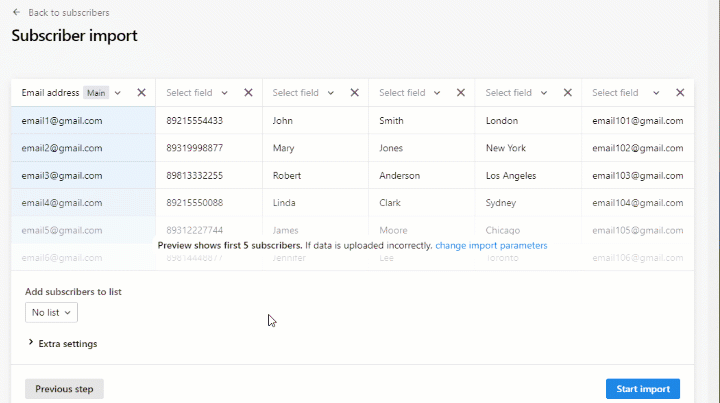720x403 pixels.
Task: Remove the phone numbers column
Action: coord(248,93)
